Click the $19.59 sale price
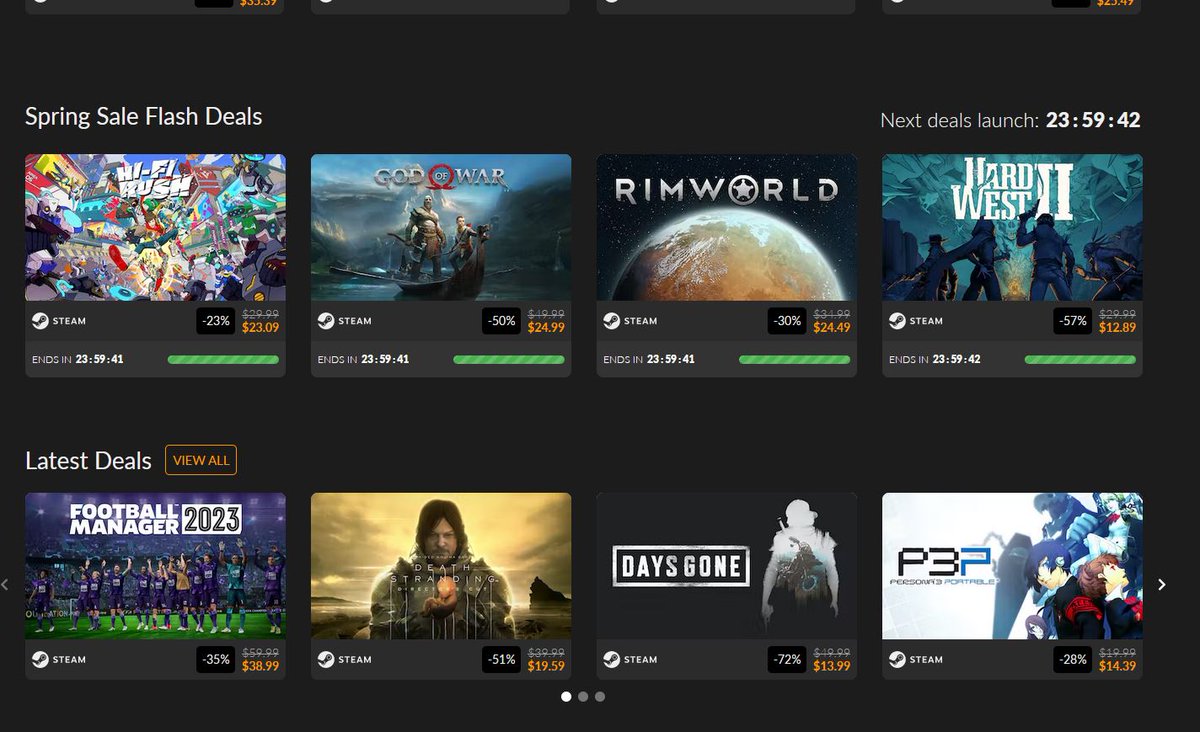Image resolution: width=1200 pixels, height=732 pixels. point(546,666)
